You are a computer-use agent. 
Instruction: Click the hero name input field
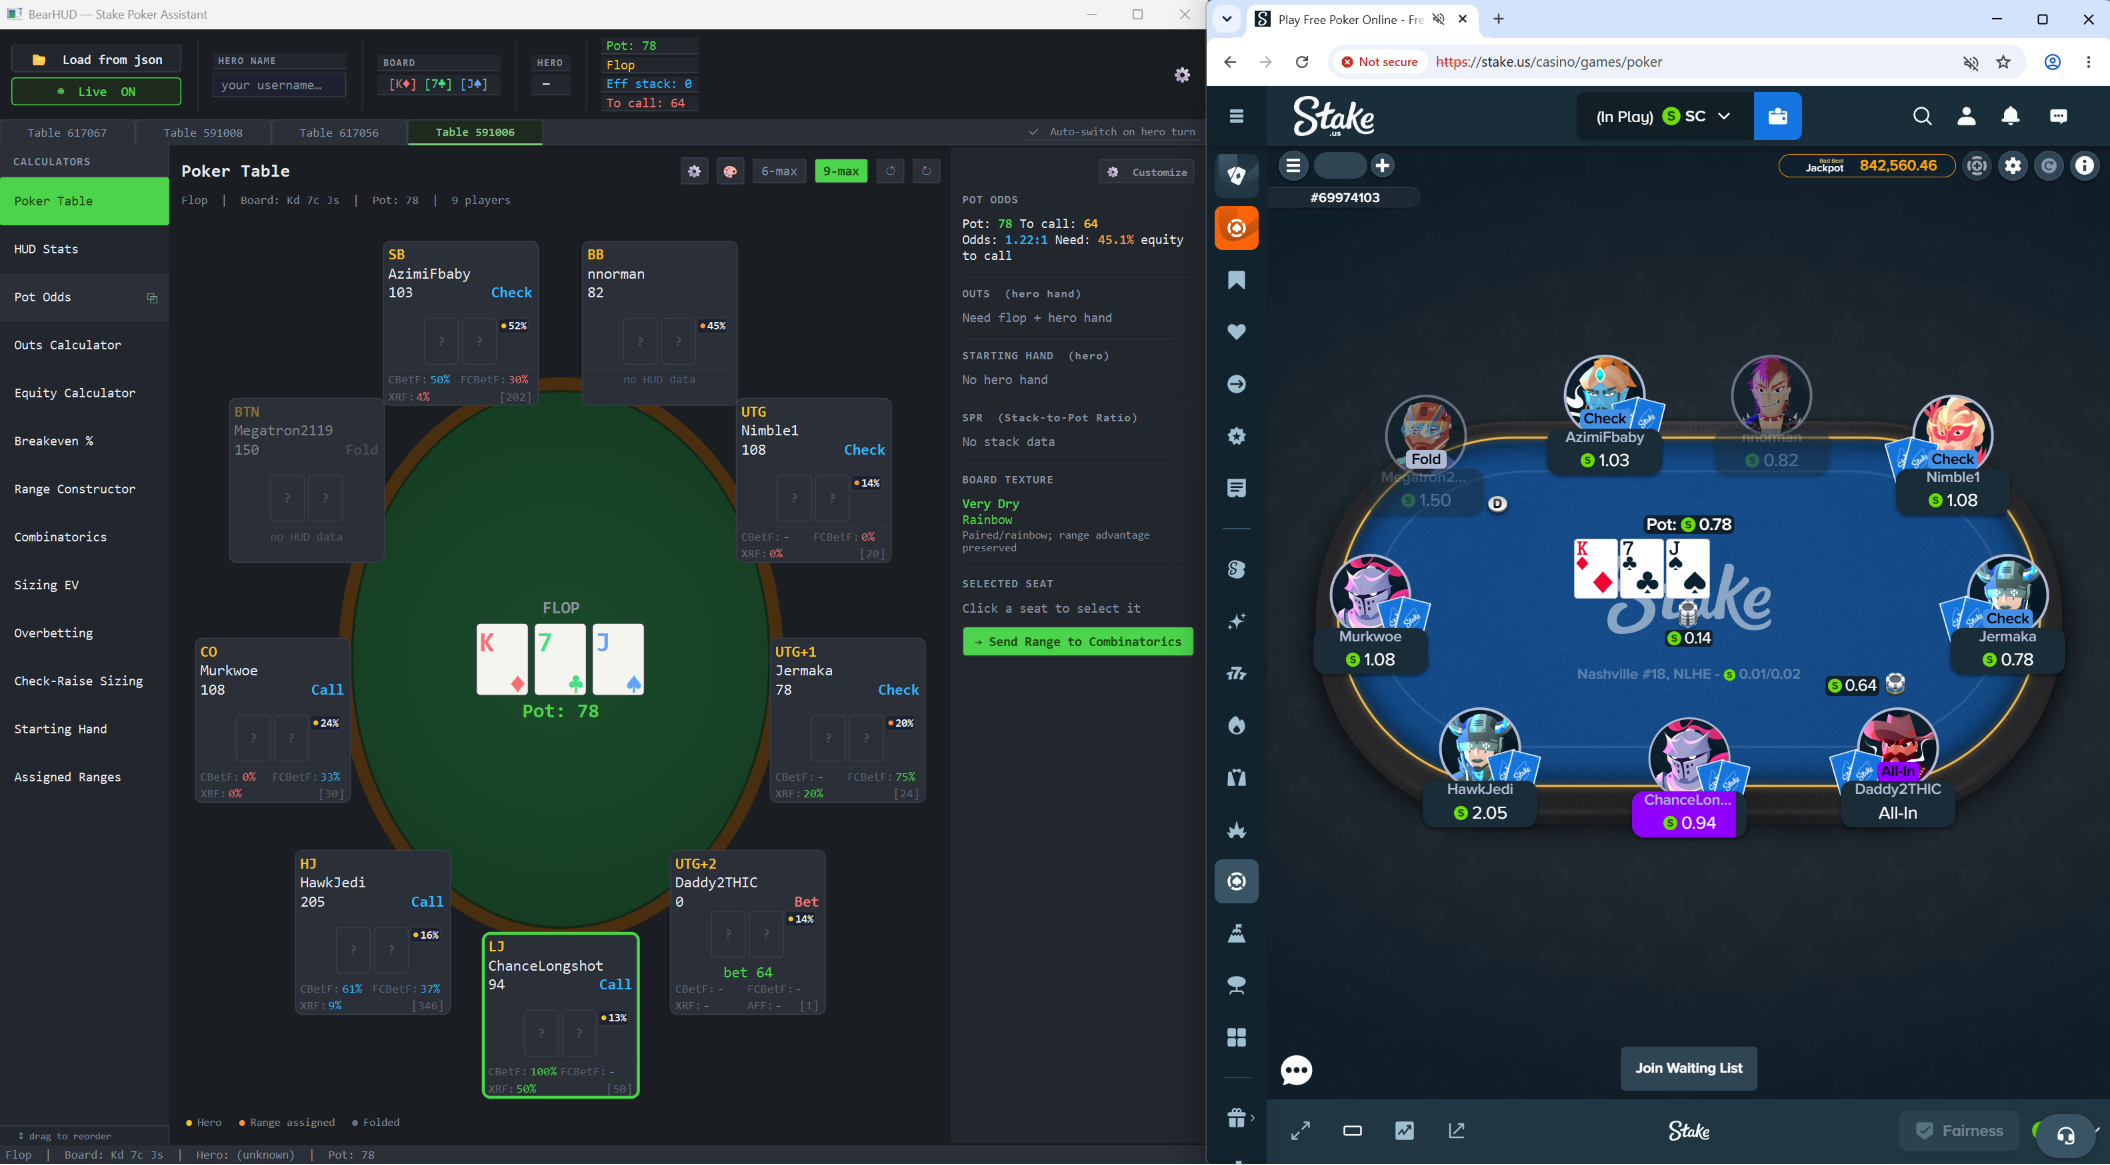(x=279, y=85)
